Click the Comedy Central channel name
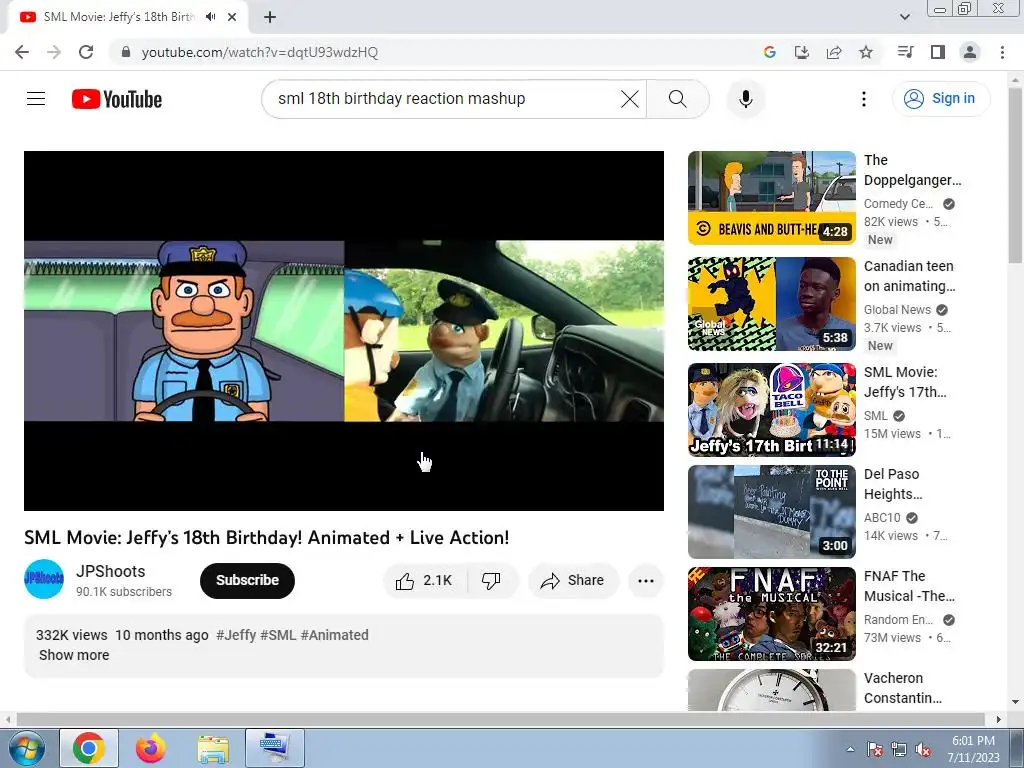The width and height of the screenshot is (1024, 768). point(898,204)
